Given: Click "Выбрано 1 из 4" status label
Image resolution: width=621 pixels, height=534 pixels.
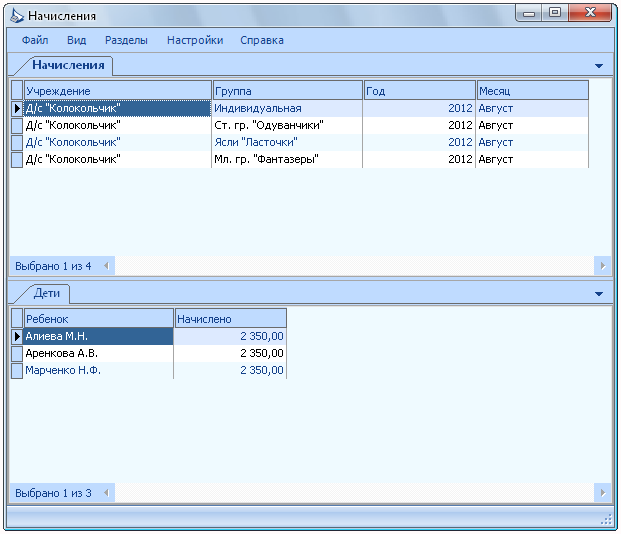Looking at the screenshot, I should [53, 266].
